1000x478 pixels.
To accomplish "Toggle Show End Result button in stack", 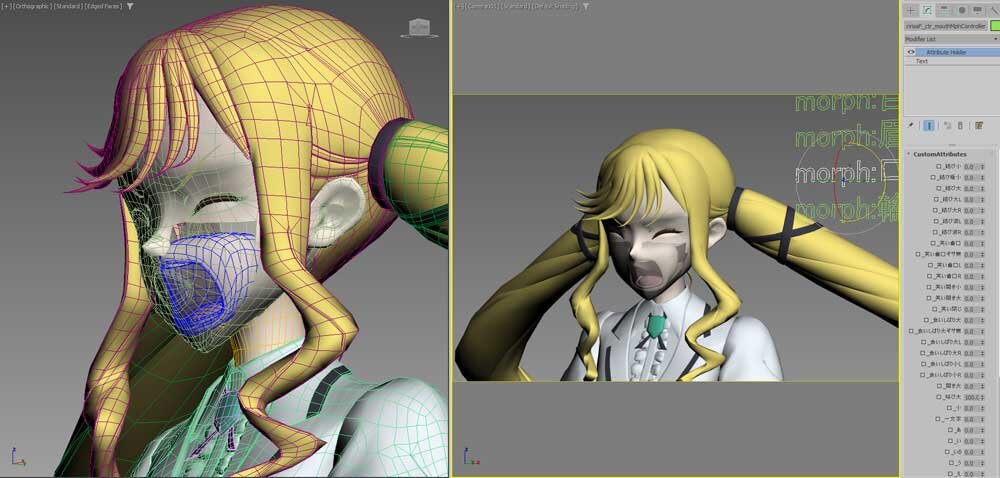I will [929, 126].
